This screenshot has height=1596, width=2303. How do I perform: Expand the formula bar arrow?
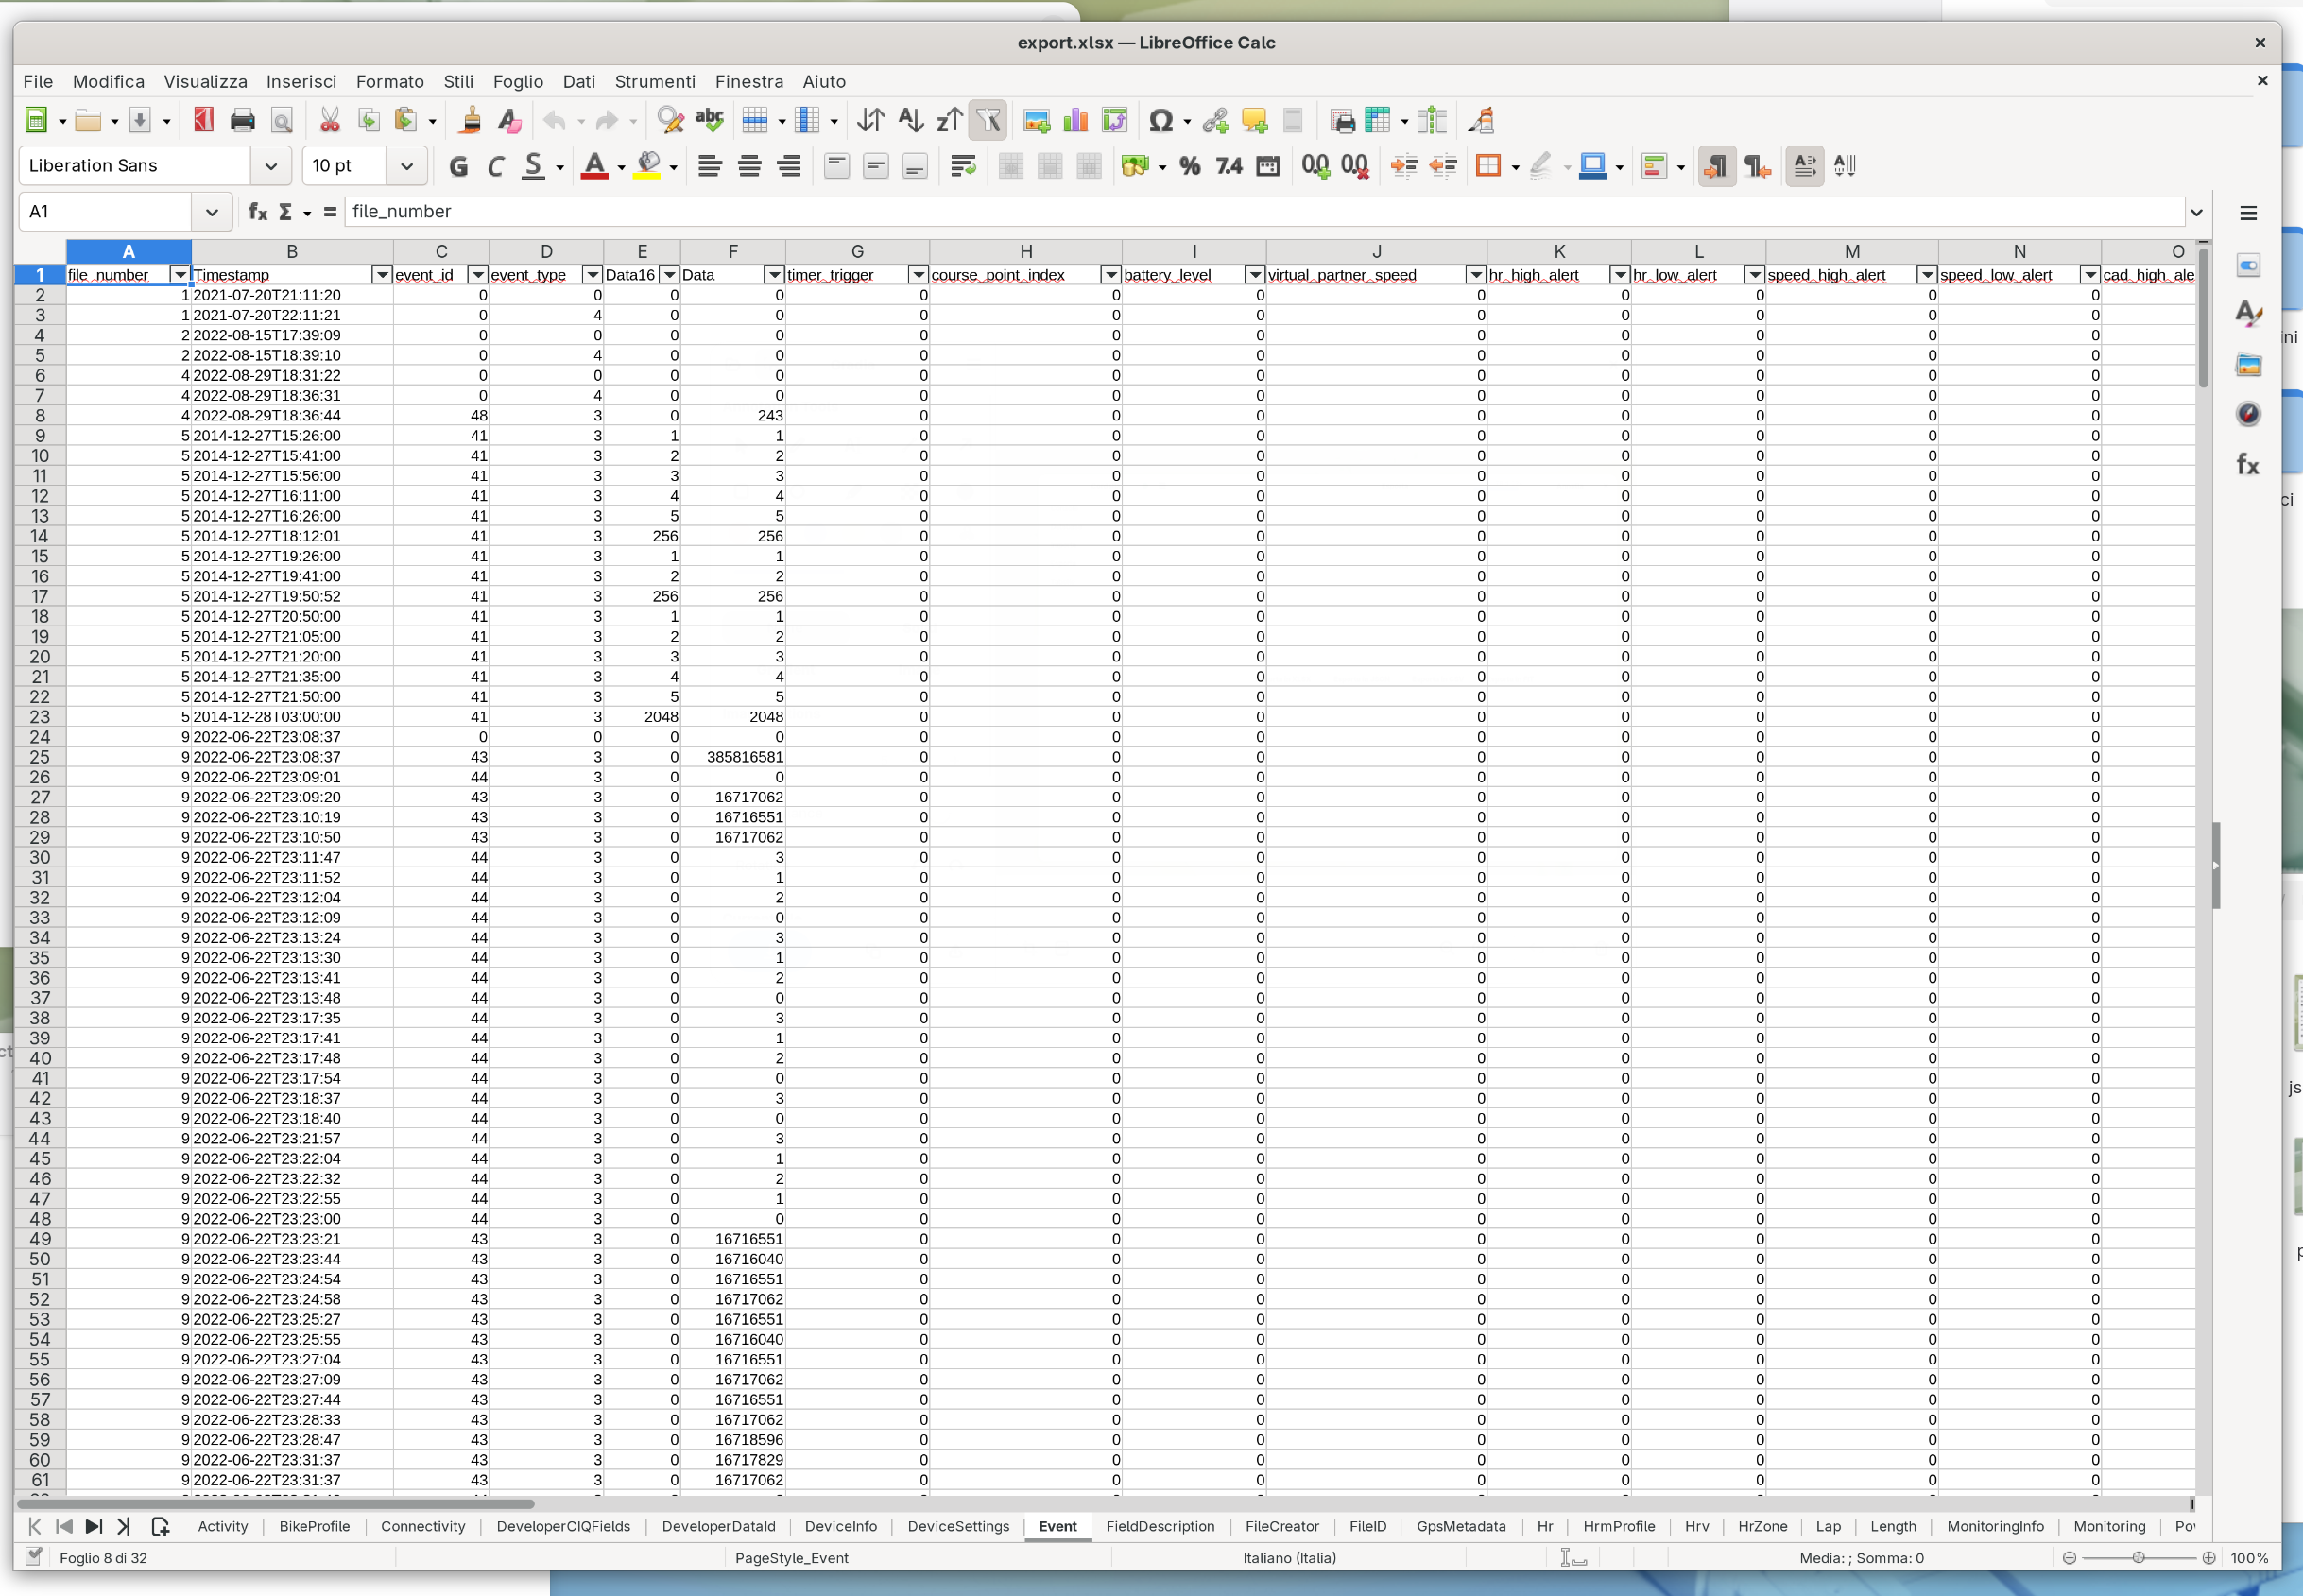tap(2196, 212)
